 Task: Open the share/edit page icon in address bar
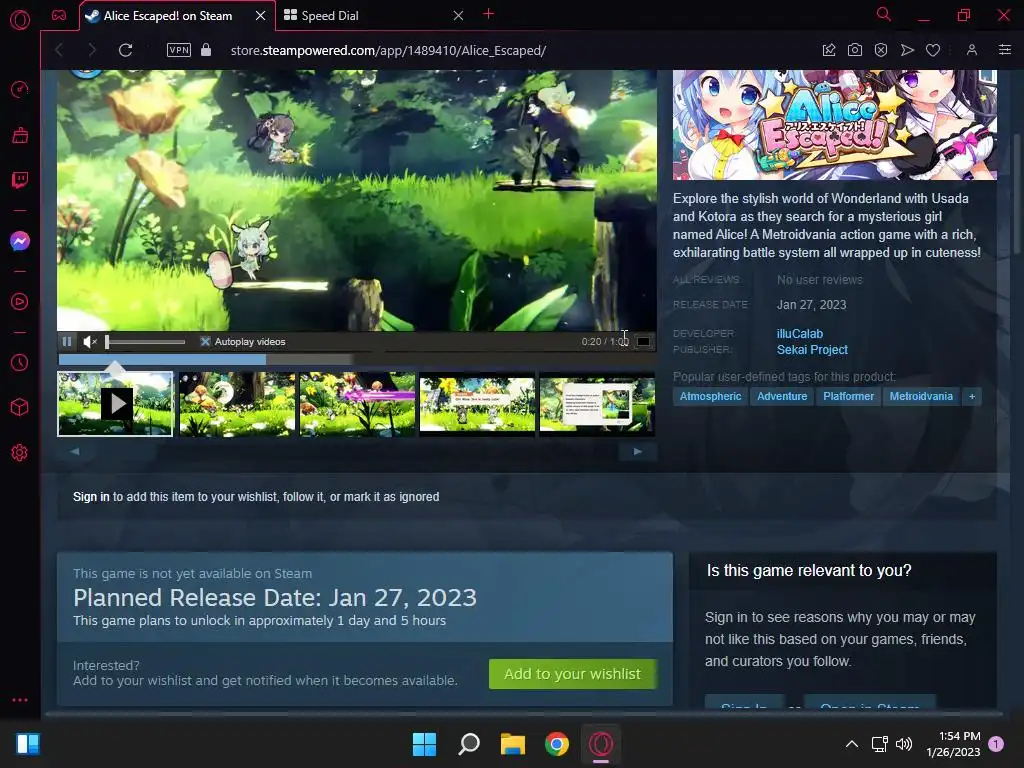pyautogui.click(x=829, y=50)
